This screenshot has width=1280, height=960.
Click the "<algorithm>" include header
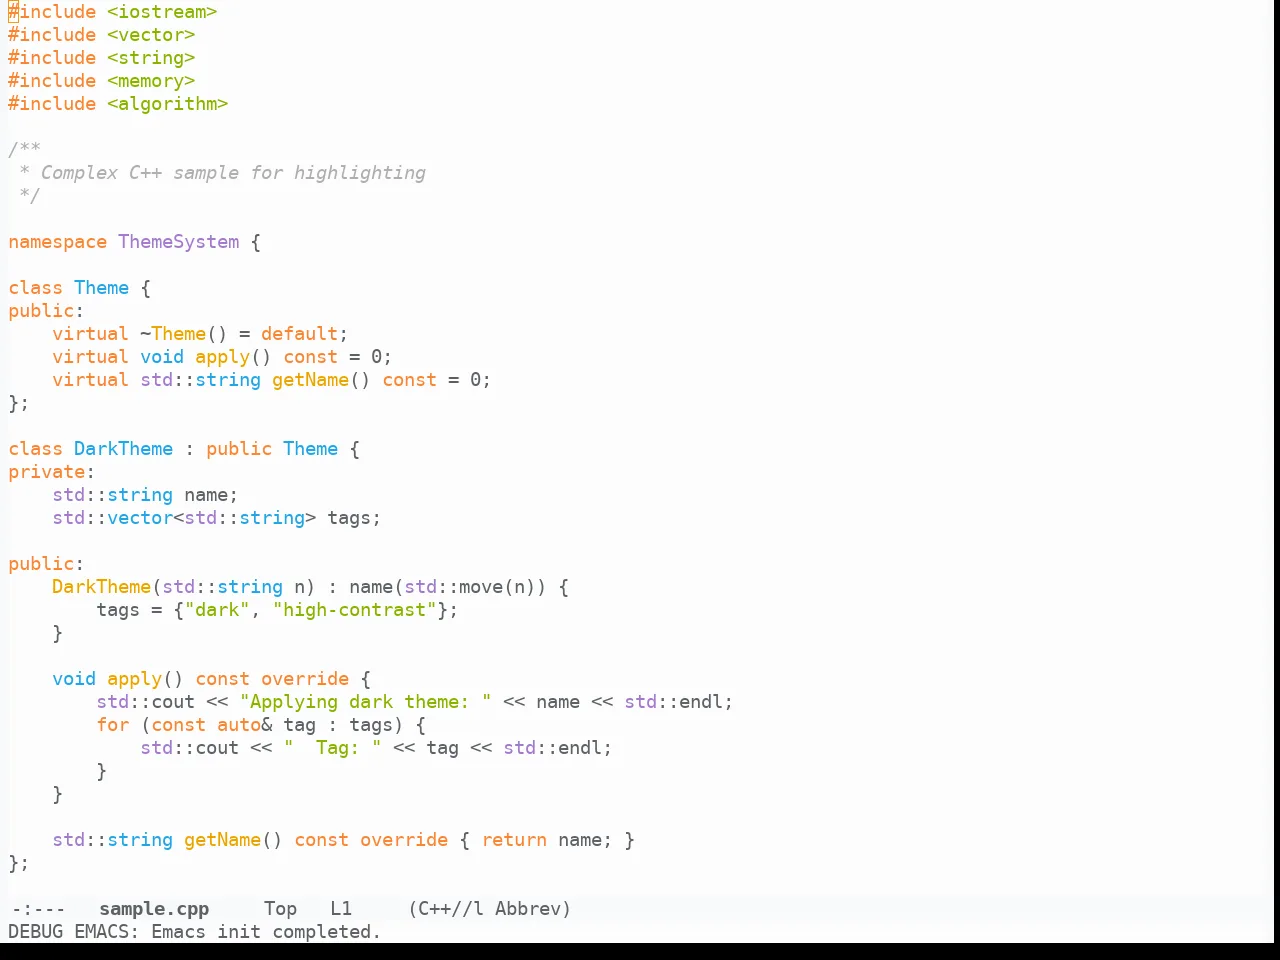coord(168,104)
